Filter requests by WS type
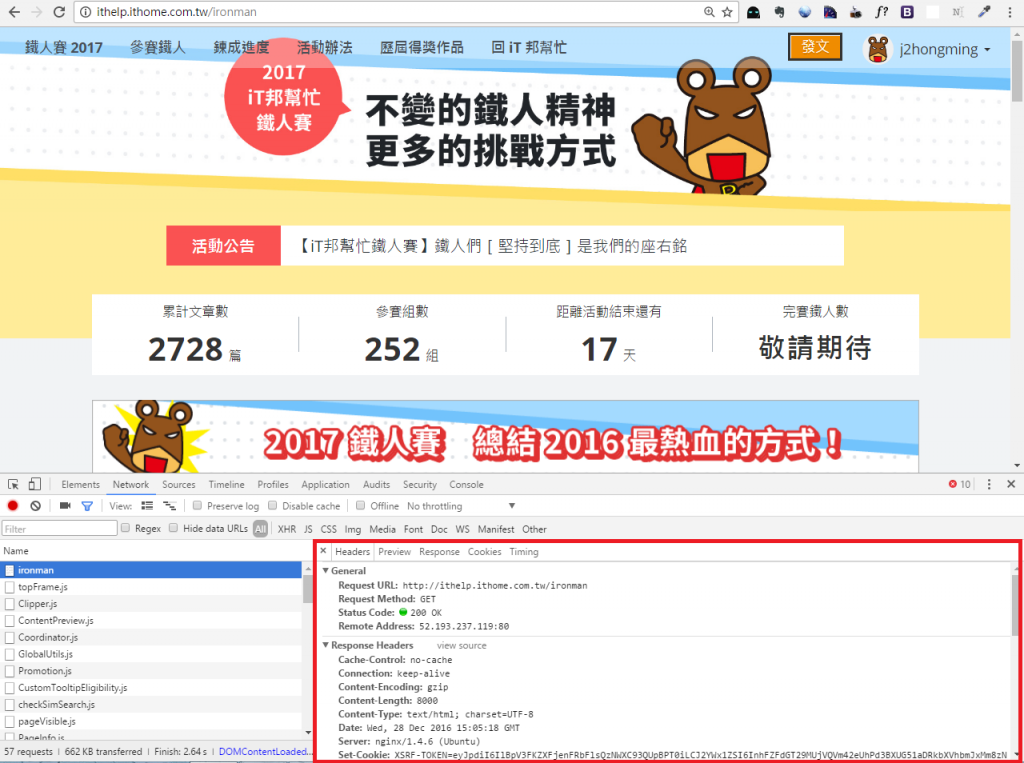Screen dimensions: 1024x763 462,529
